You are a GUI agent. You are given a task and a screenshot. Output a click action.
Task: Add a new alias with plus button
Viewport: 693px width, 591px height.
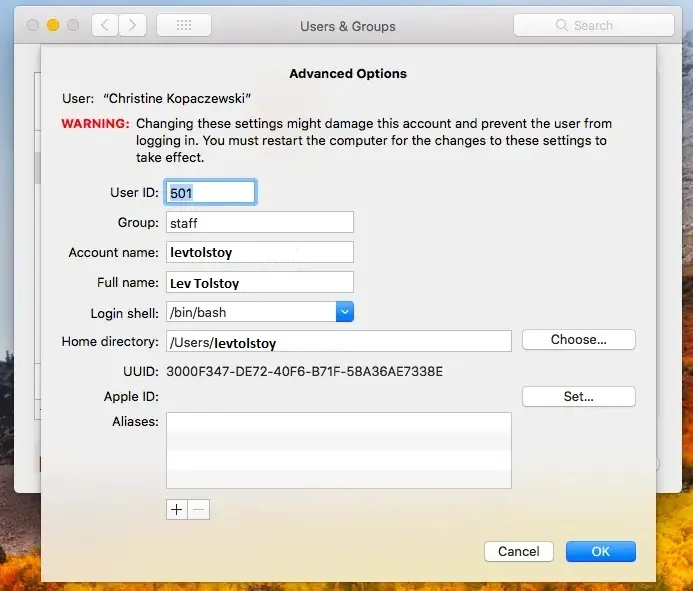click(177, 509)
